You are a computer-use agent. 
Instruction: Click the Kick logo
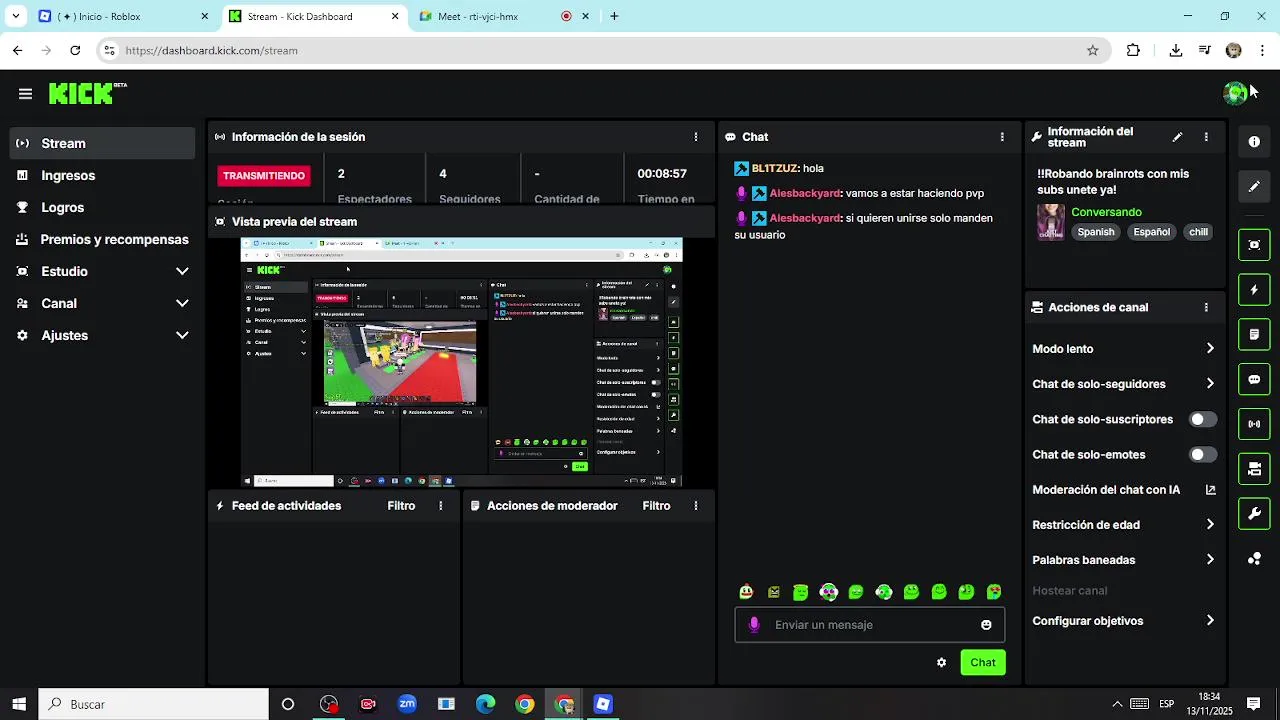(83, 93)
